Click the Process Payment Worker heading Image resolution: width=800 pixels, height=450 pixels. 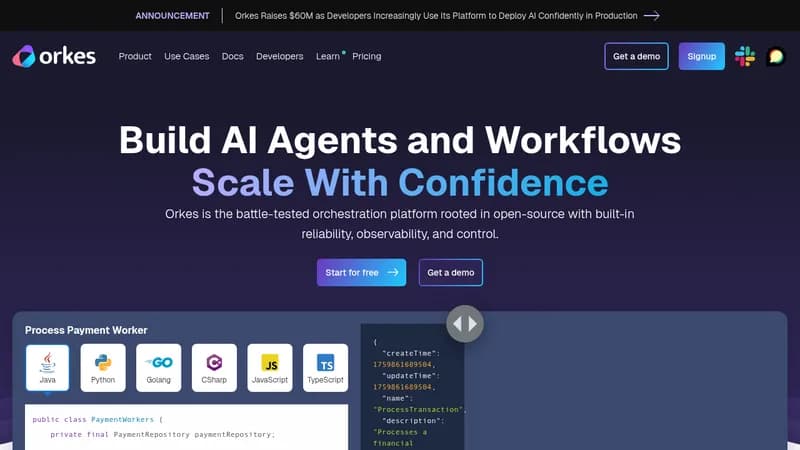point(86,330)
